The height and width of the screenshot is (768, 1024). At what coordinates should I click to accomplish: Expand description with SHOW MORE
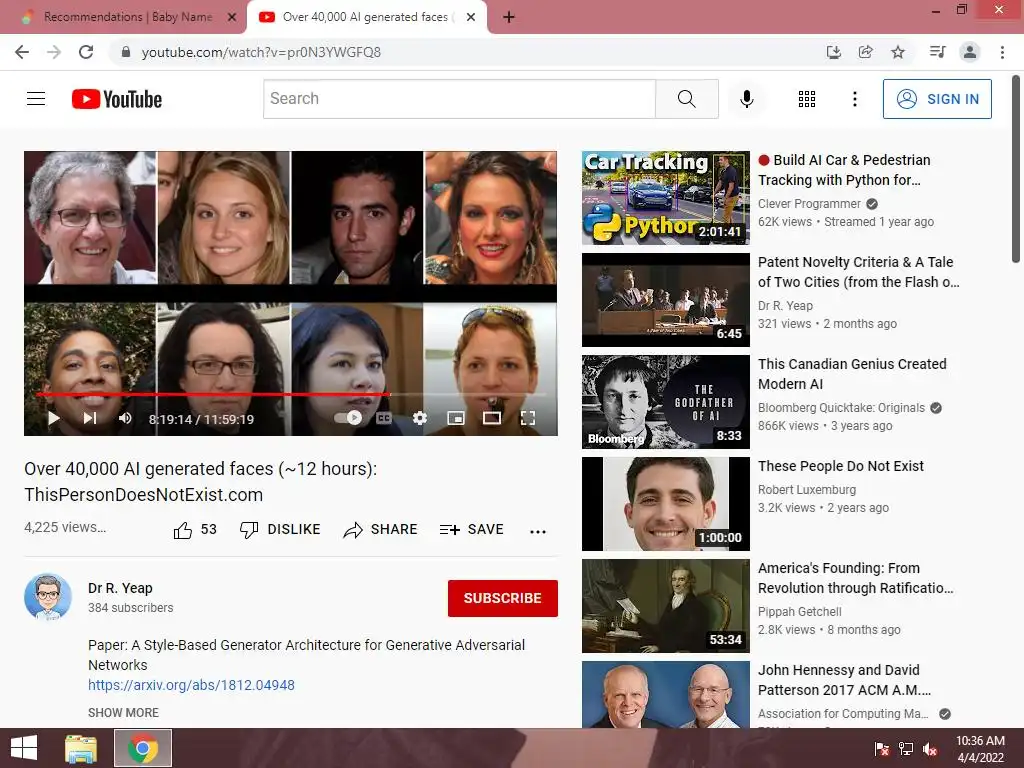pyautogui.click(x=123, y=712)
